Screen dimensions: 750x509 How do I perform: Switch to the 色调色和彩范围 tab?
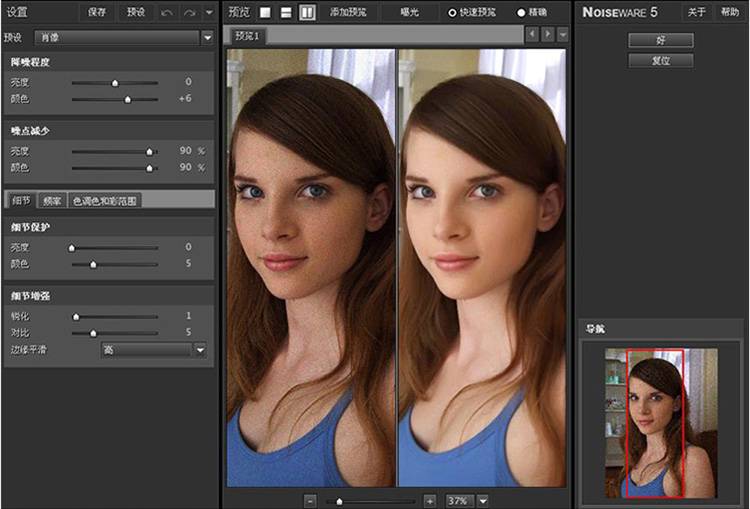[x=105, y=201]
